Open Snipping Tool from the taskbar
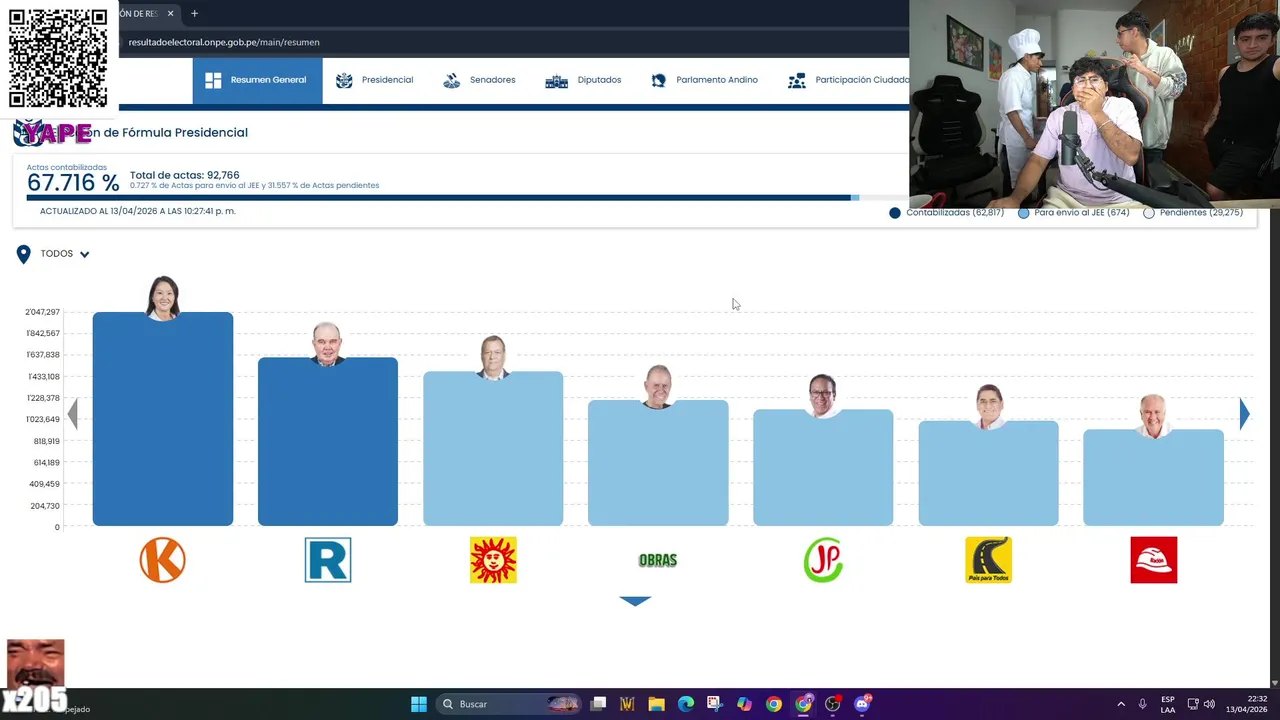Image resolution: width=1280 pixels, height=720 pixels. click(714, 704)
